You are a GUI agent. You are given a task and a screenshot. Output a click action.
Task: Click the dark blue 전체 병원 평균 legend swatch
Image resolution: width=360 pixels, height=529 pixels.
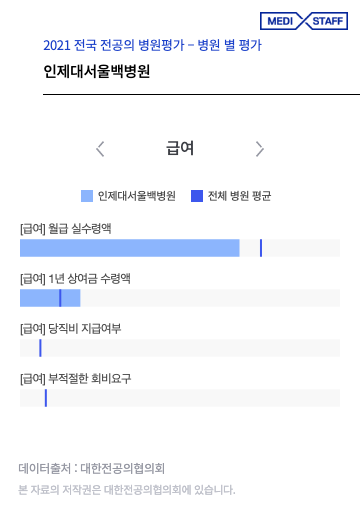pyautogui.click(x=197, y=196)
